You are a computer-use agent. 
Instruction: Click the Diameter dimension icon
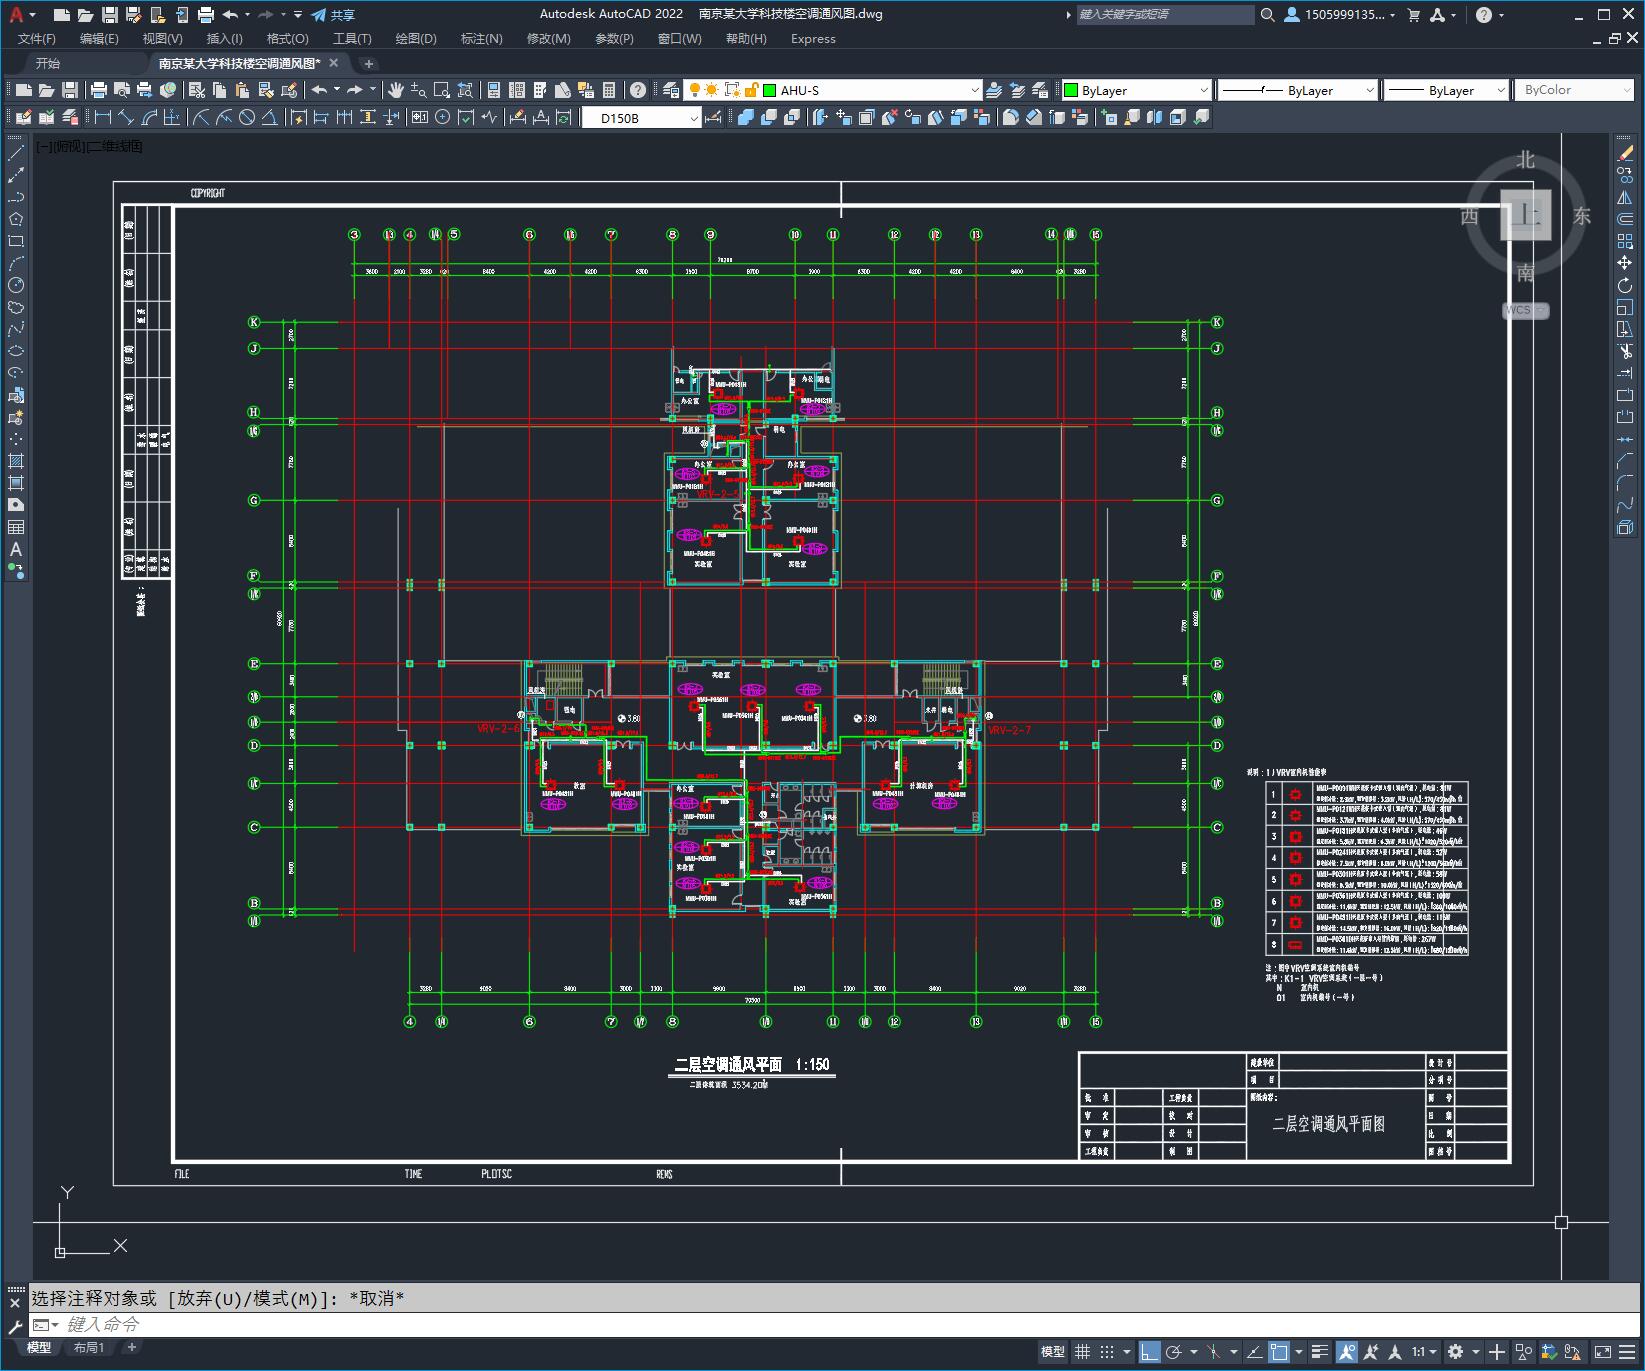point(247,117)
